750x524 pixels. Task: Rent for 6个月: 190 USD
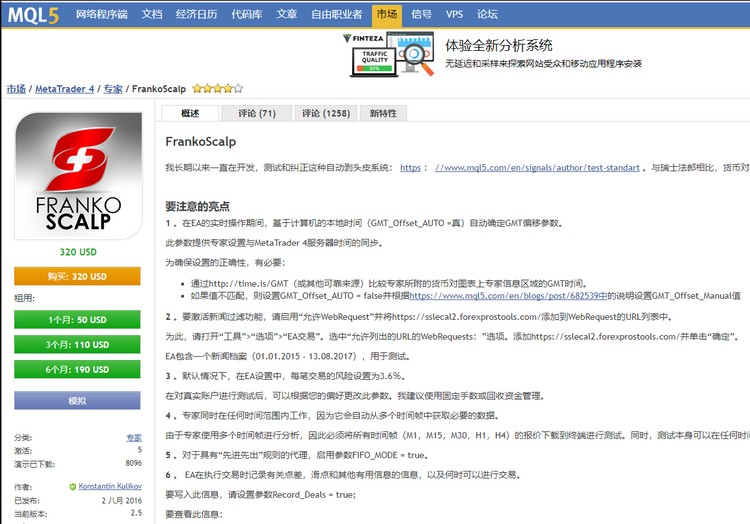pos(77,370)
